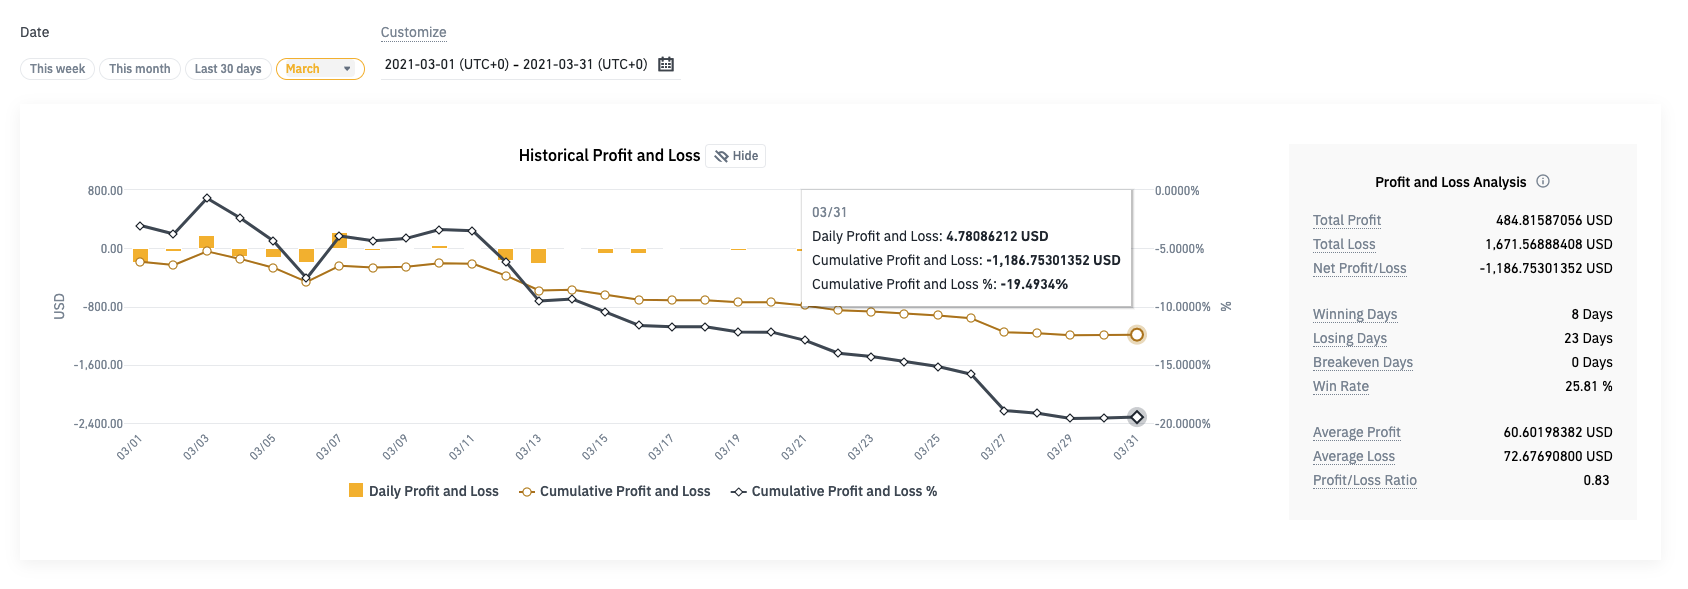Click the Customize link
The height and width of the screenshot is (589, 1688).
(413, 32)
